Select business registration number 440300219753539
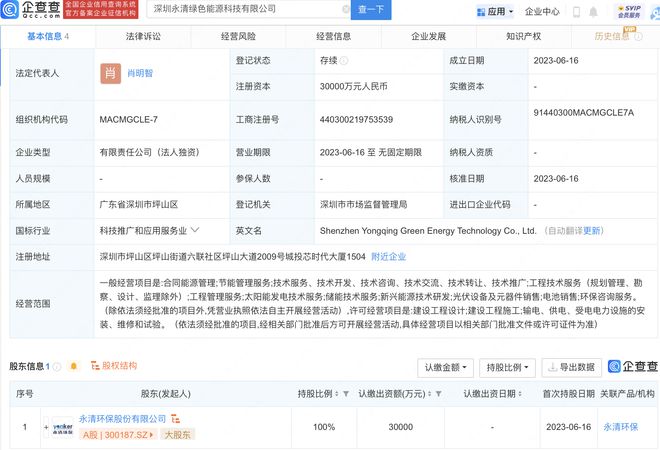Image resolution: width=660 pixels, height=450 pixels. coord(356,120)
